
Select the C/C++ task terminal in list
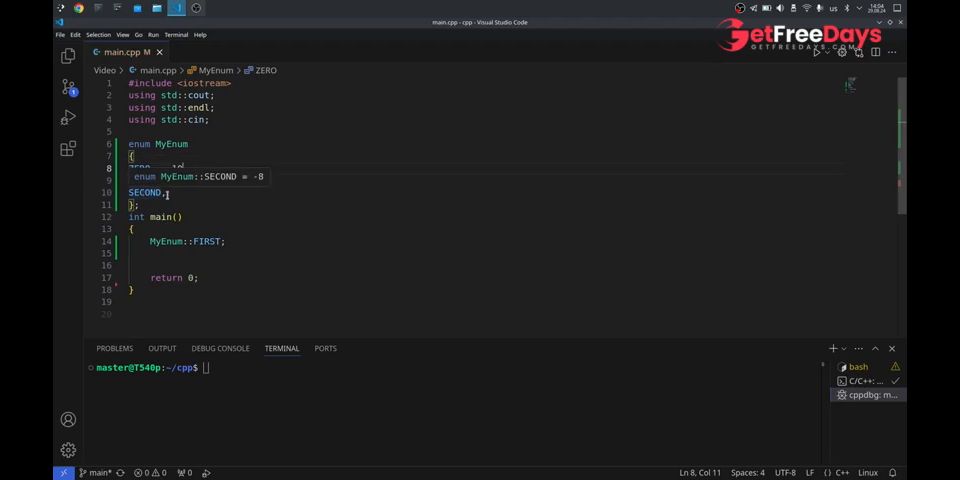point(868,381)
